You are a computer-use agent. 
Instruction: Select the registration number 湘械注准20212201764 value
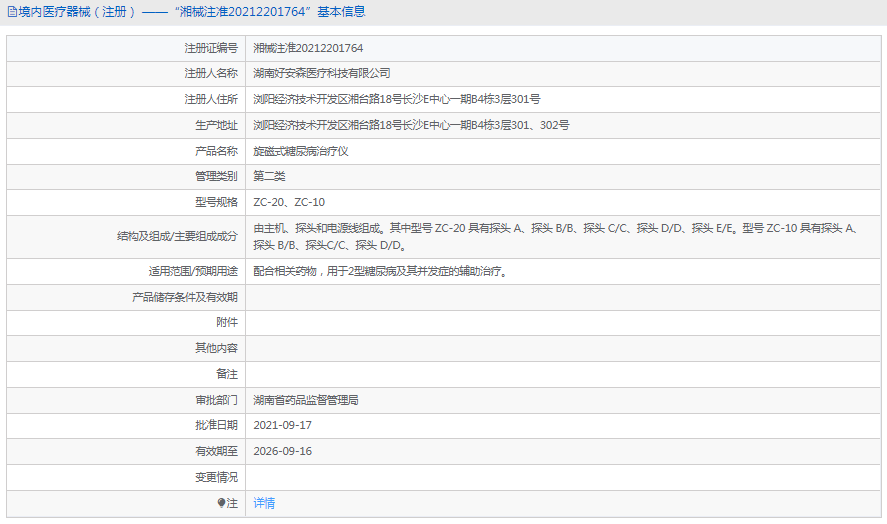pyautogui.click(x=308, y=48)
